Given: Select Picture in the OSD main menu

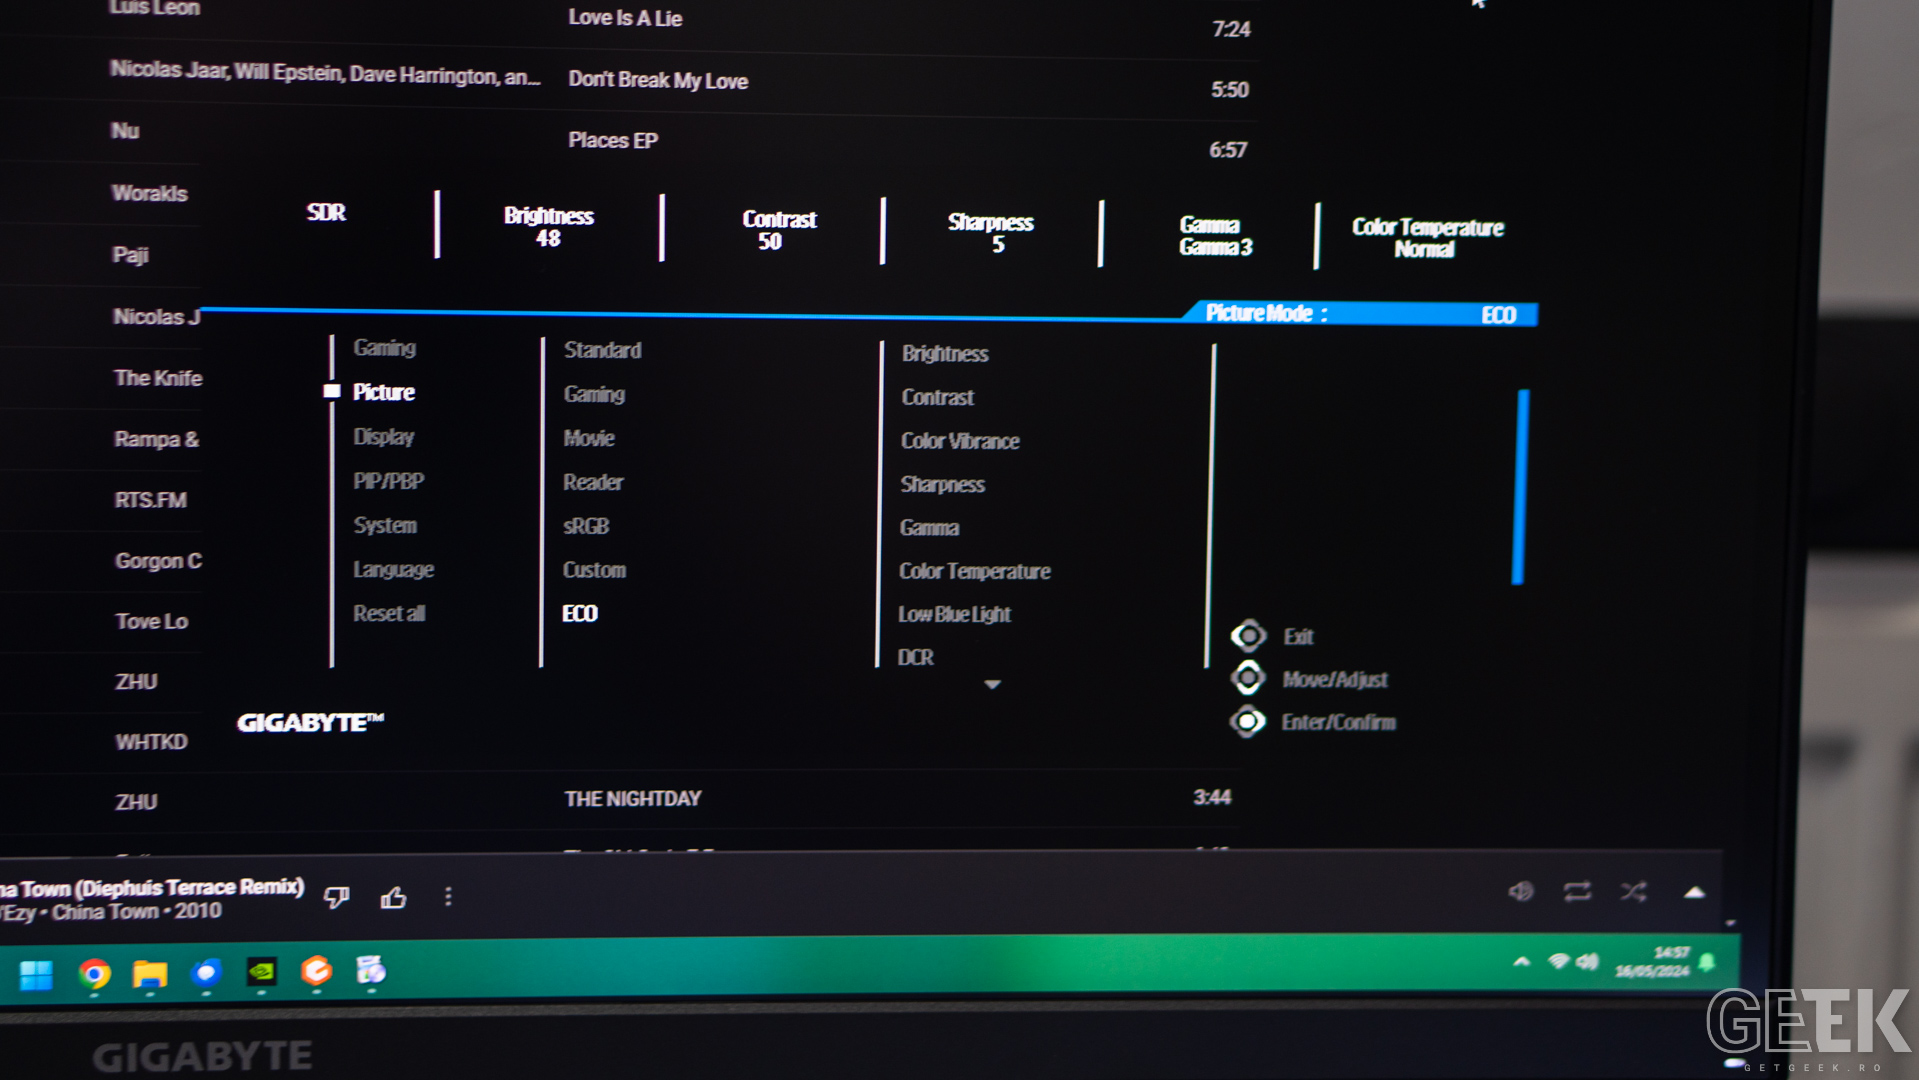Looking at the screenshot, I should click(383, 392).
